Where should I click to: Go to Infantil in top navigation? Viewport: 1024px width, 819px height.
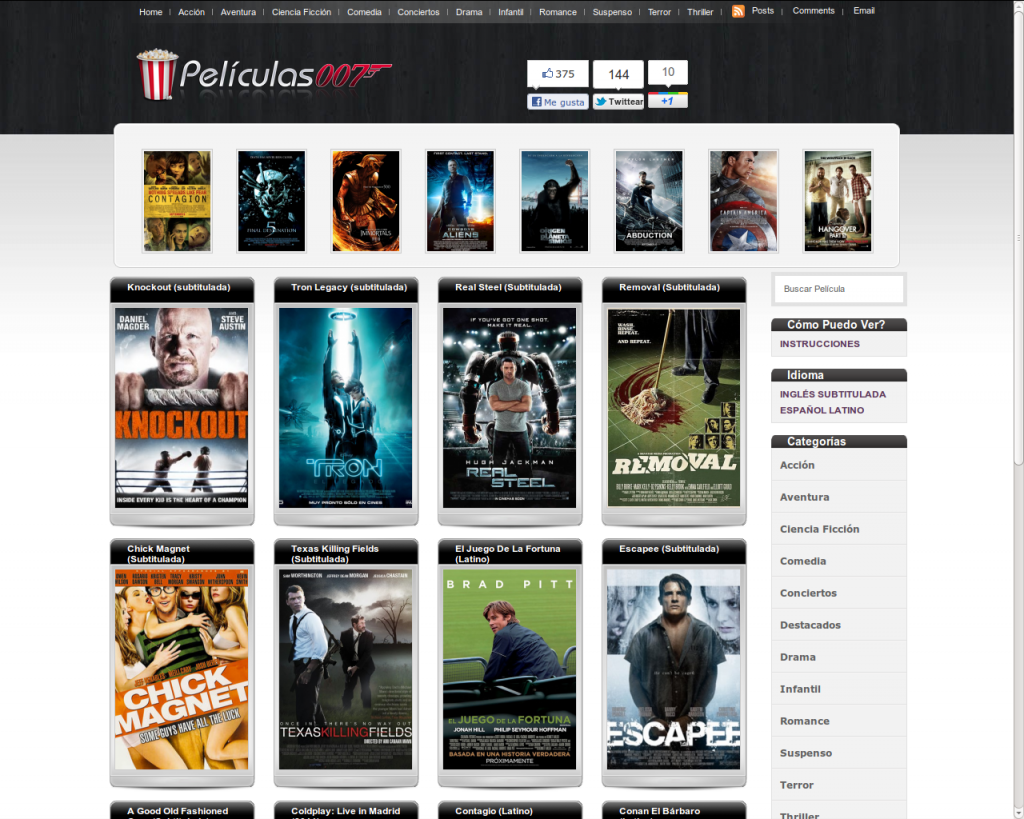tap(511, 12)
